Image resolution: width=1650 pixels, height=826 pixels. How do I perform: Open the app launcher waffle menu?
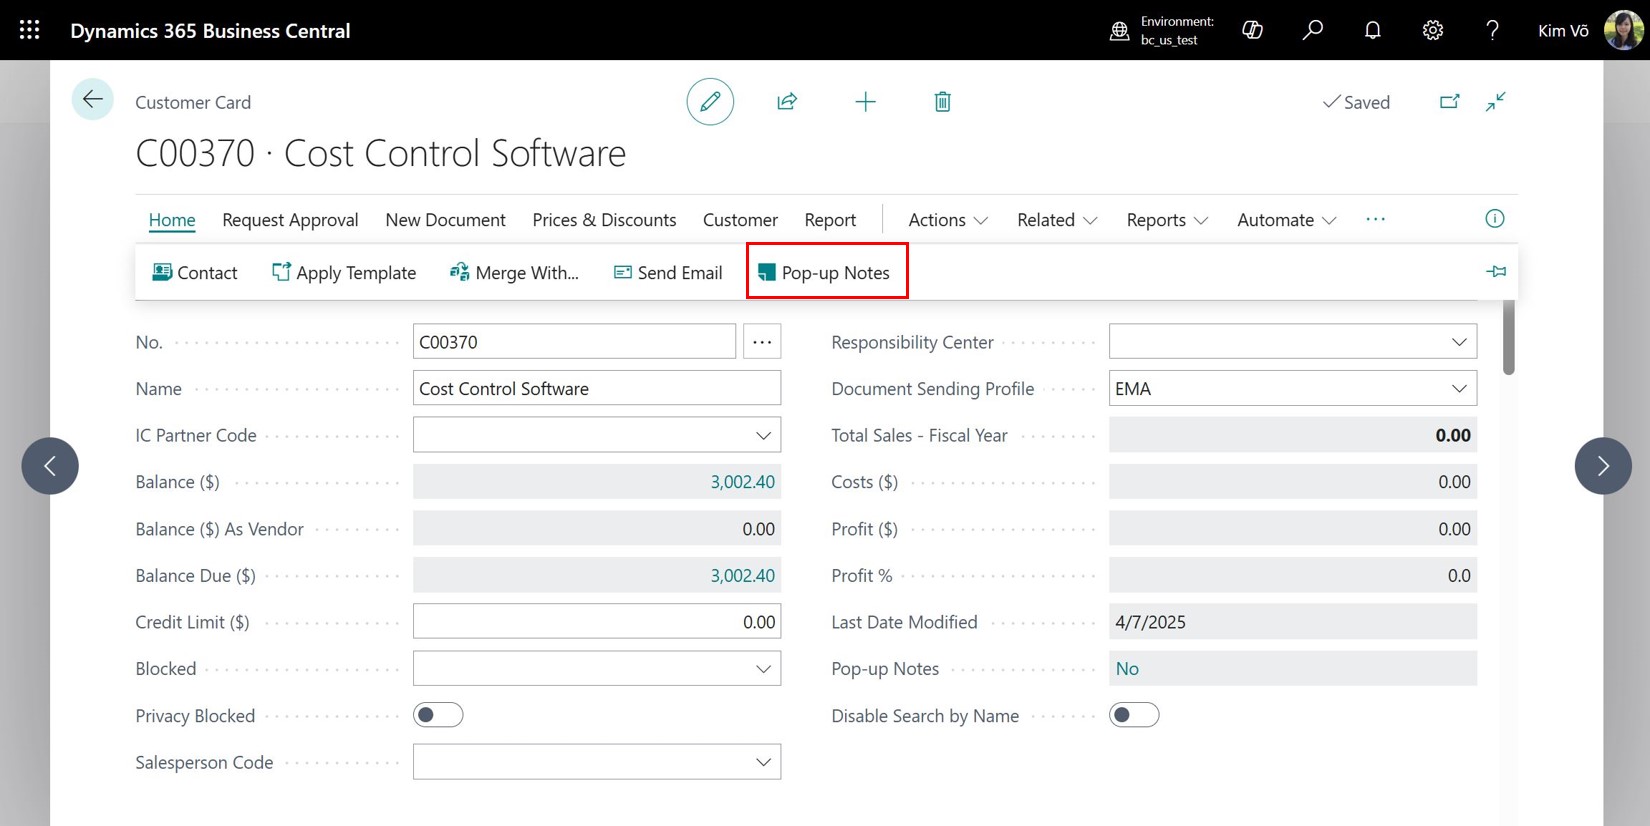tap(30, 30)
